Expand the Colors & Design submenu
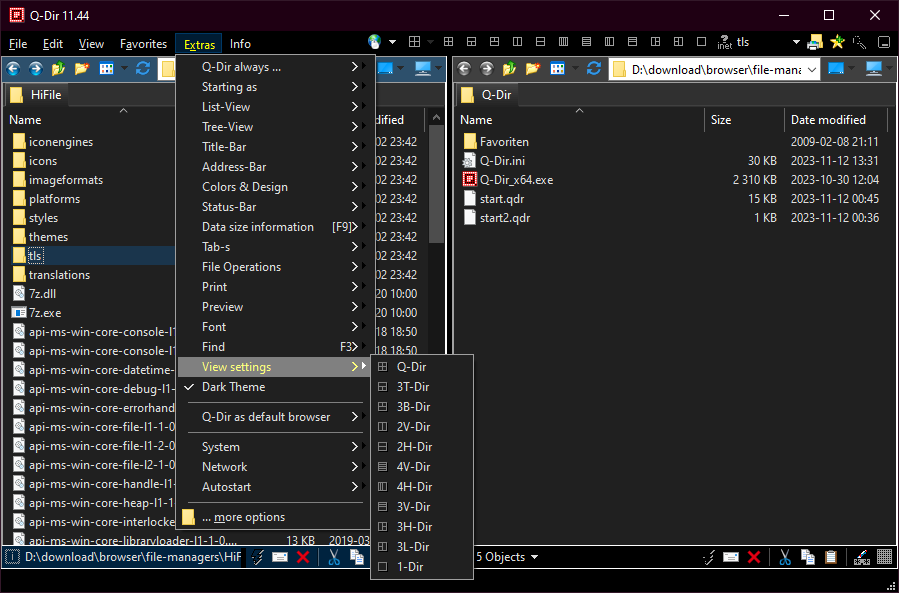 click(x=244, y=187)
